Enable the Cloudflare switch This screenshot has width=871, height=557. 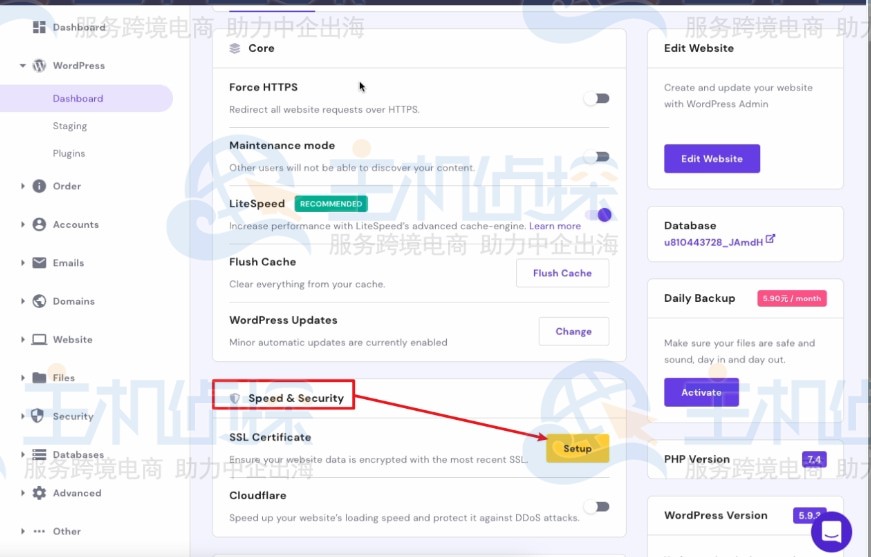point(597,506)
